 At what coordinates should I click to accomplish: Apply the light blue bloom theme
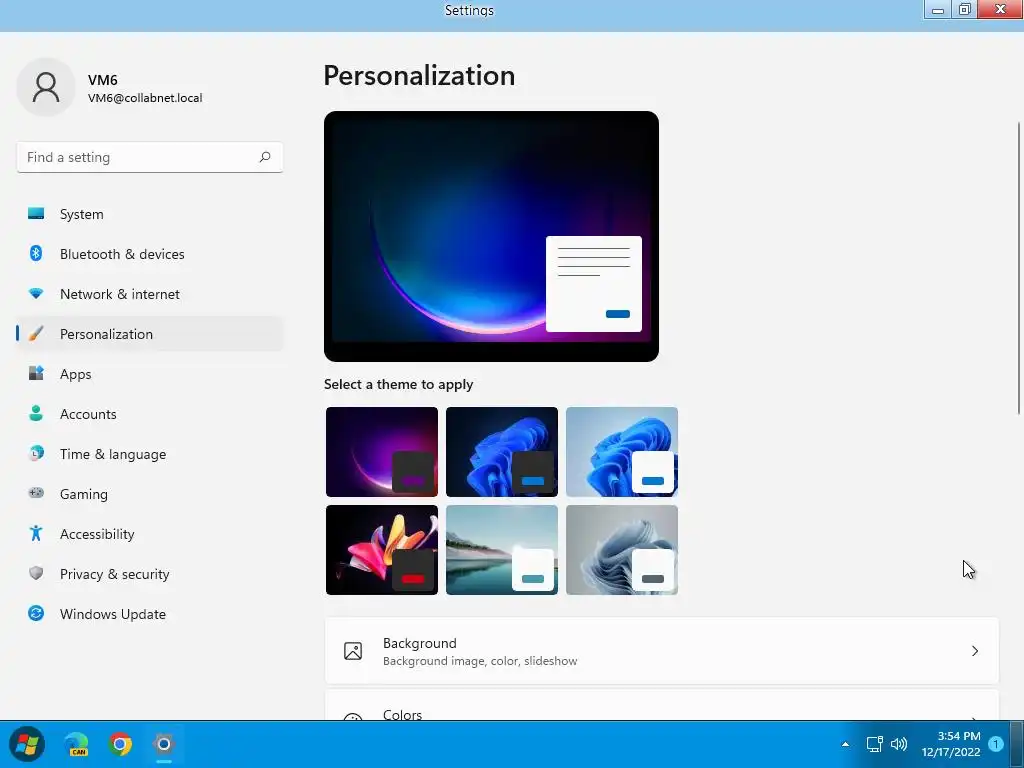[622, 451]
